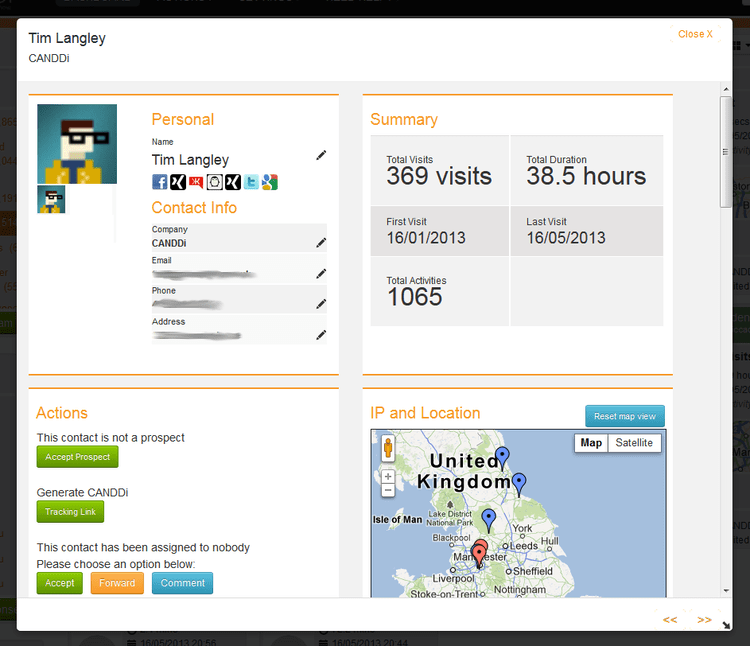
Task: Click the '369 visits' total
Action: 439,176
